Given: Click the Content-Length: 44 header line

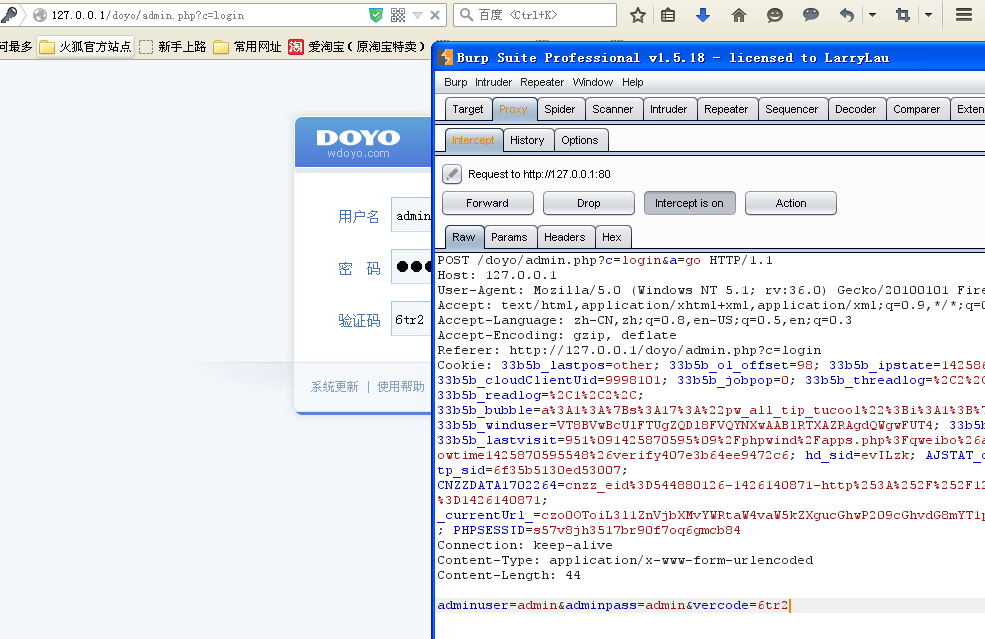Looking at the screenshot, I should point(509,575).
